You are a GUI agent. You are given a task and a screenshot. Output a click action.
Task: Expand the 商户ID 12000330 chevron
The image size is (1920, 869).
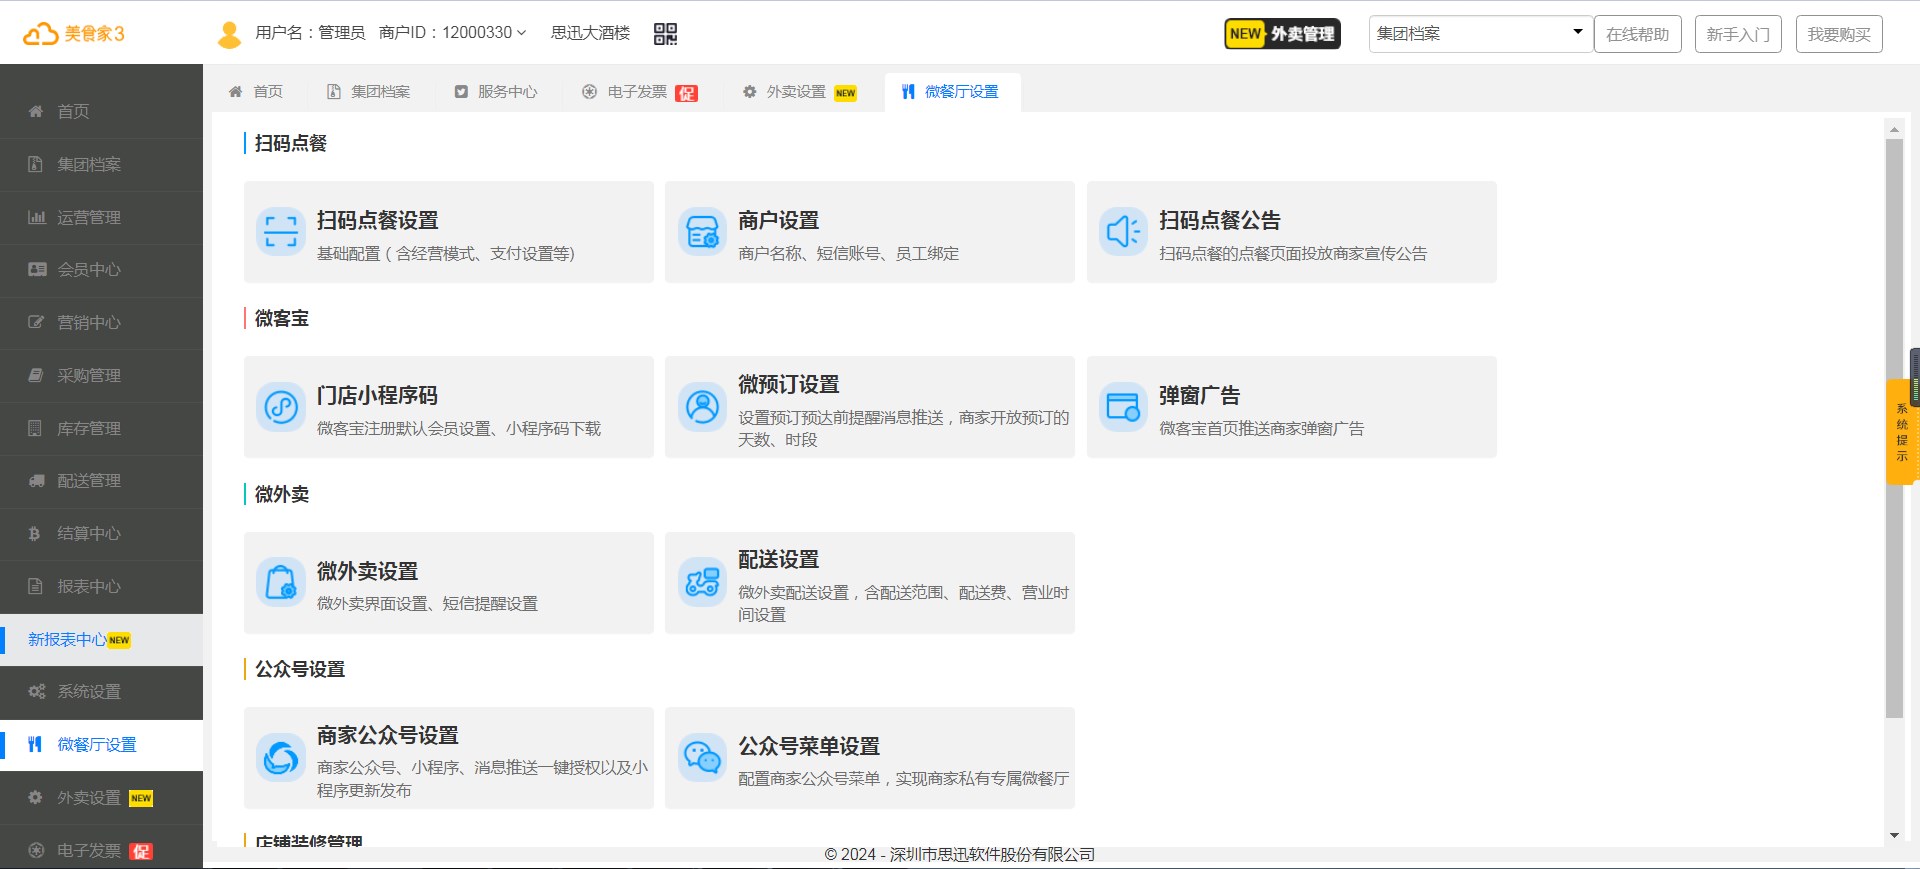point(521,33)
